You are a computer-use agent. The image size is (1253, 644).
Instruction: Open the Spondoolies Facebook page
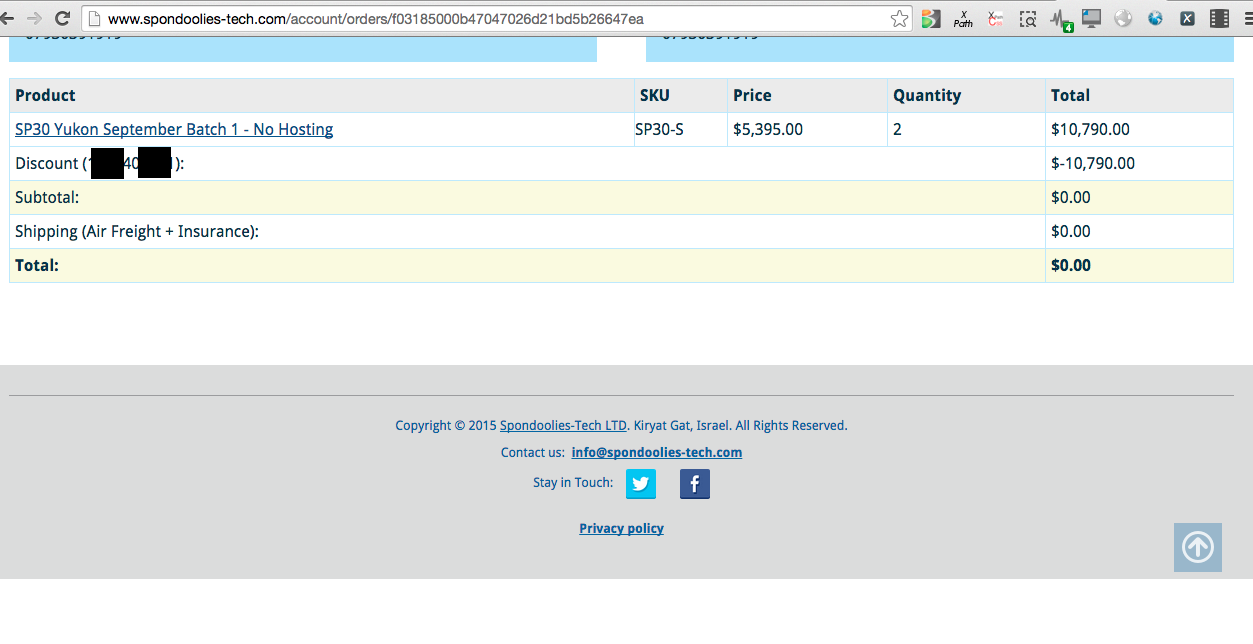tap(695, 484)
